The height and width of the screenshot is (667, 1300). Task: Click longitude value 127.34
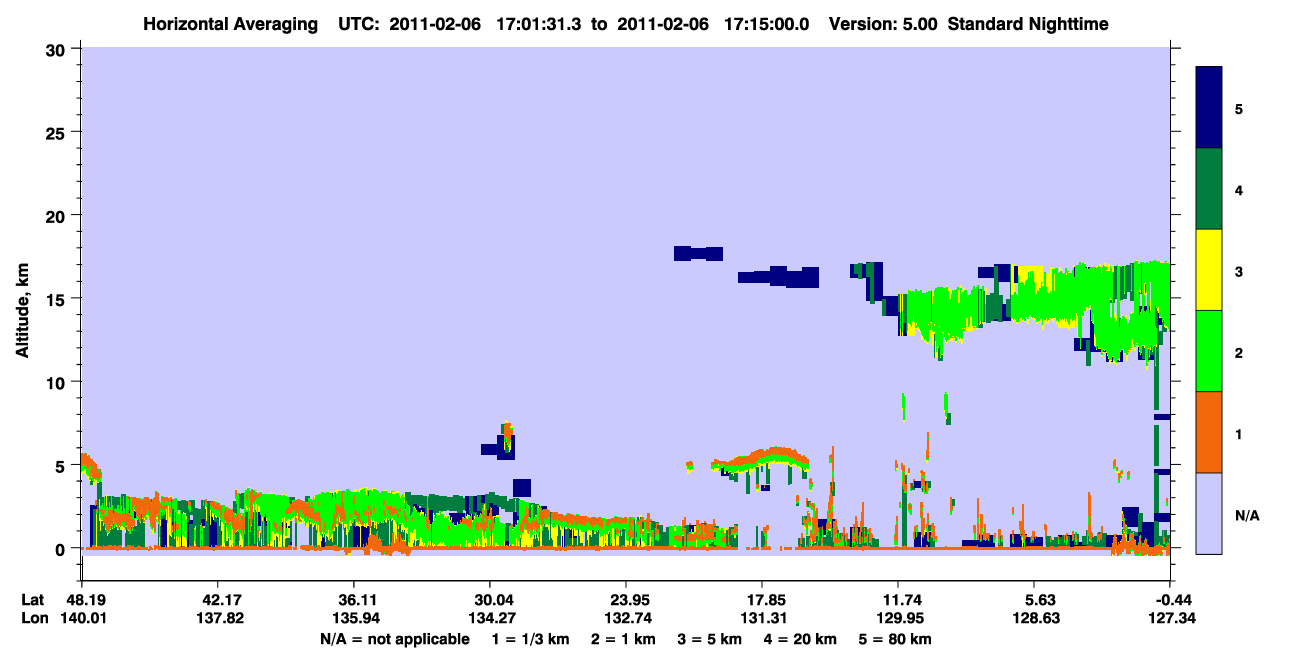[1172, 618]
